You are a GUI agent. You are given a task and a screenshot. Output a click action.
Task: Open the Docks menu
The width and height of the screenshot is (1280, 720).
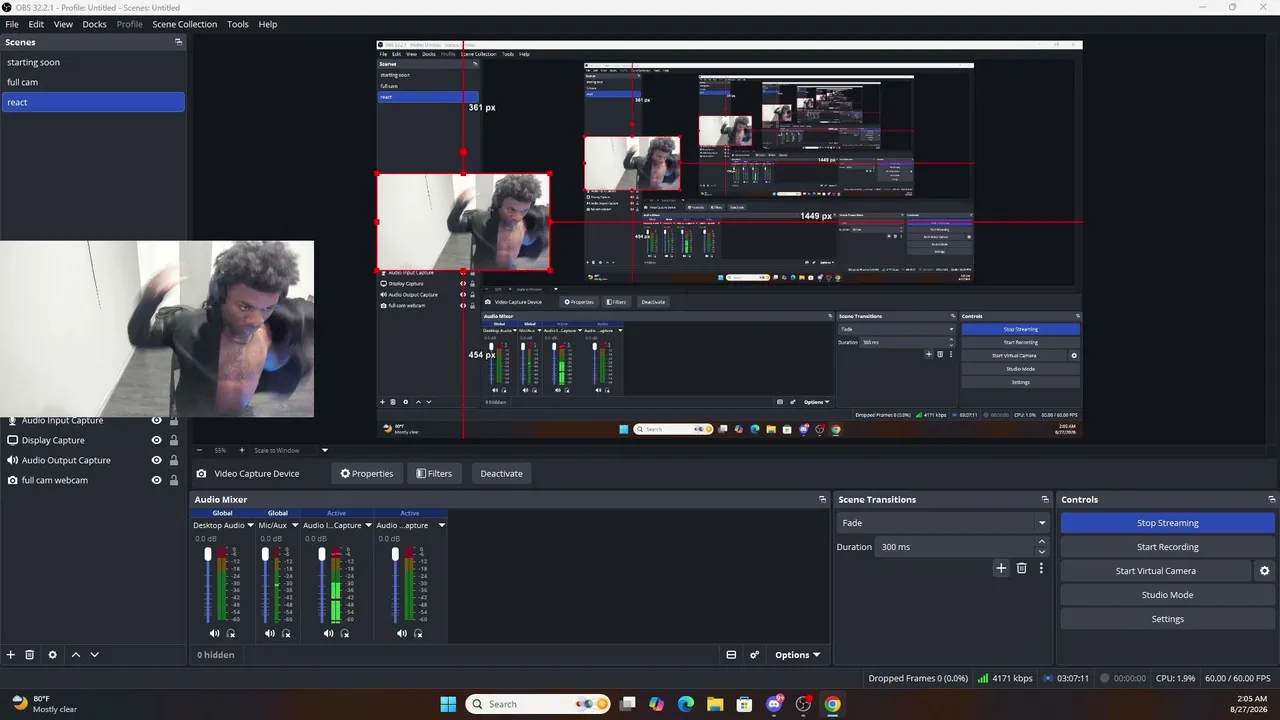pyautogui.click(x=94, y=24)
